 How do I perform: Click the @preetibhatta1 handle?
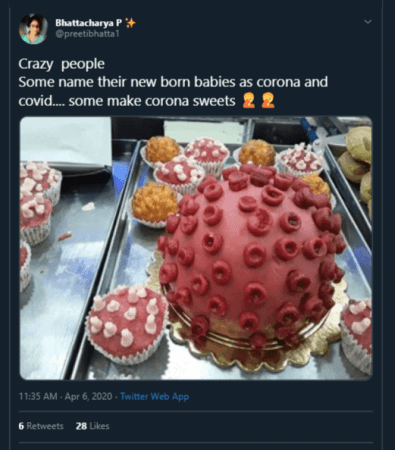pos(87,34)
